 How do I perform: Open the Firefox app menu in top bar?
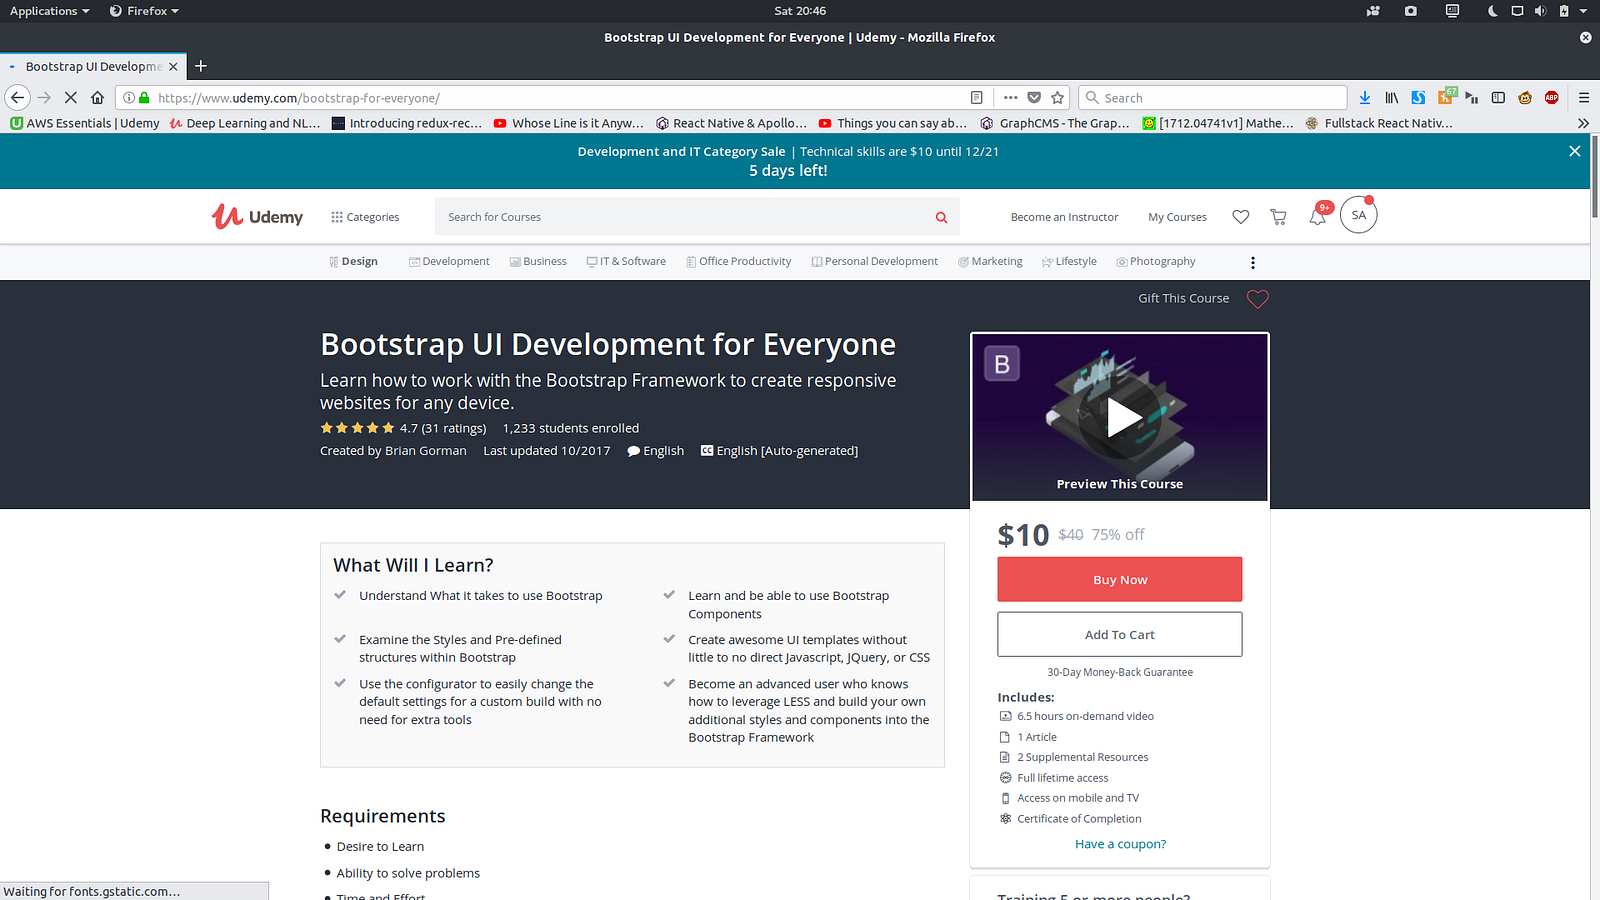pyautogui.click(x=144, y=11)
